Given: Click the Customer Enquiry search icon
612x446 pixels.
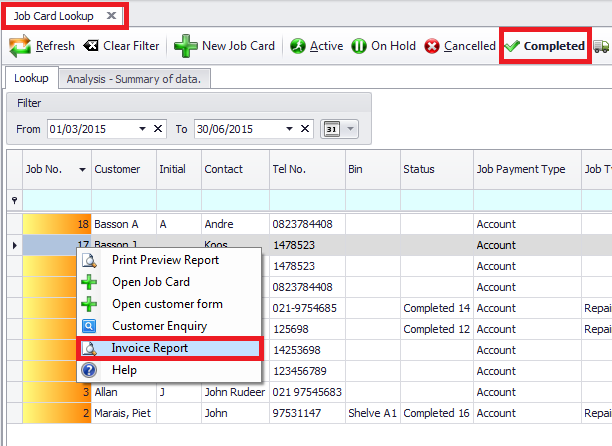Looking at the screenshot, I should click(89, 326).
